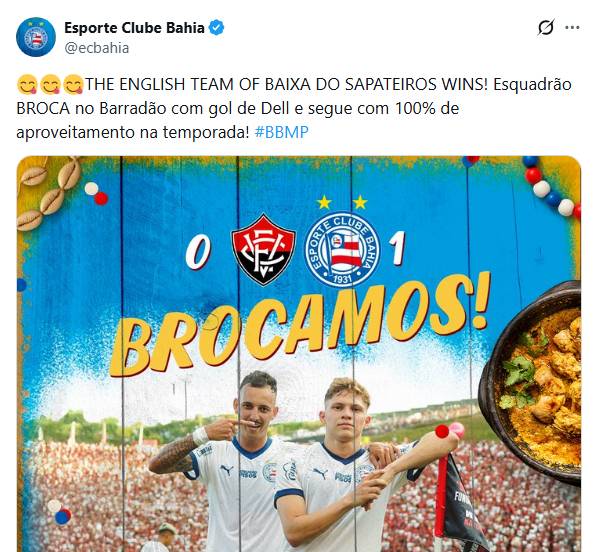
Task: Click the moqueca dish in the image
Action: click(x=532, y=382)
